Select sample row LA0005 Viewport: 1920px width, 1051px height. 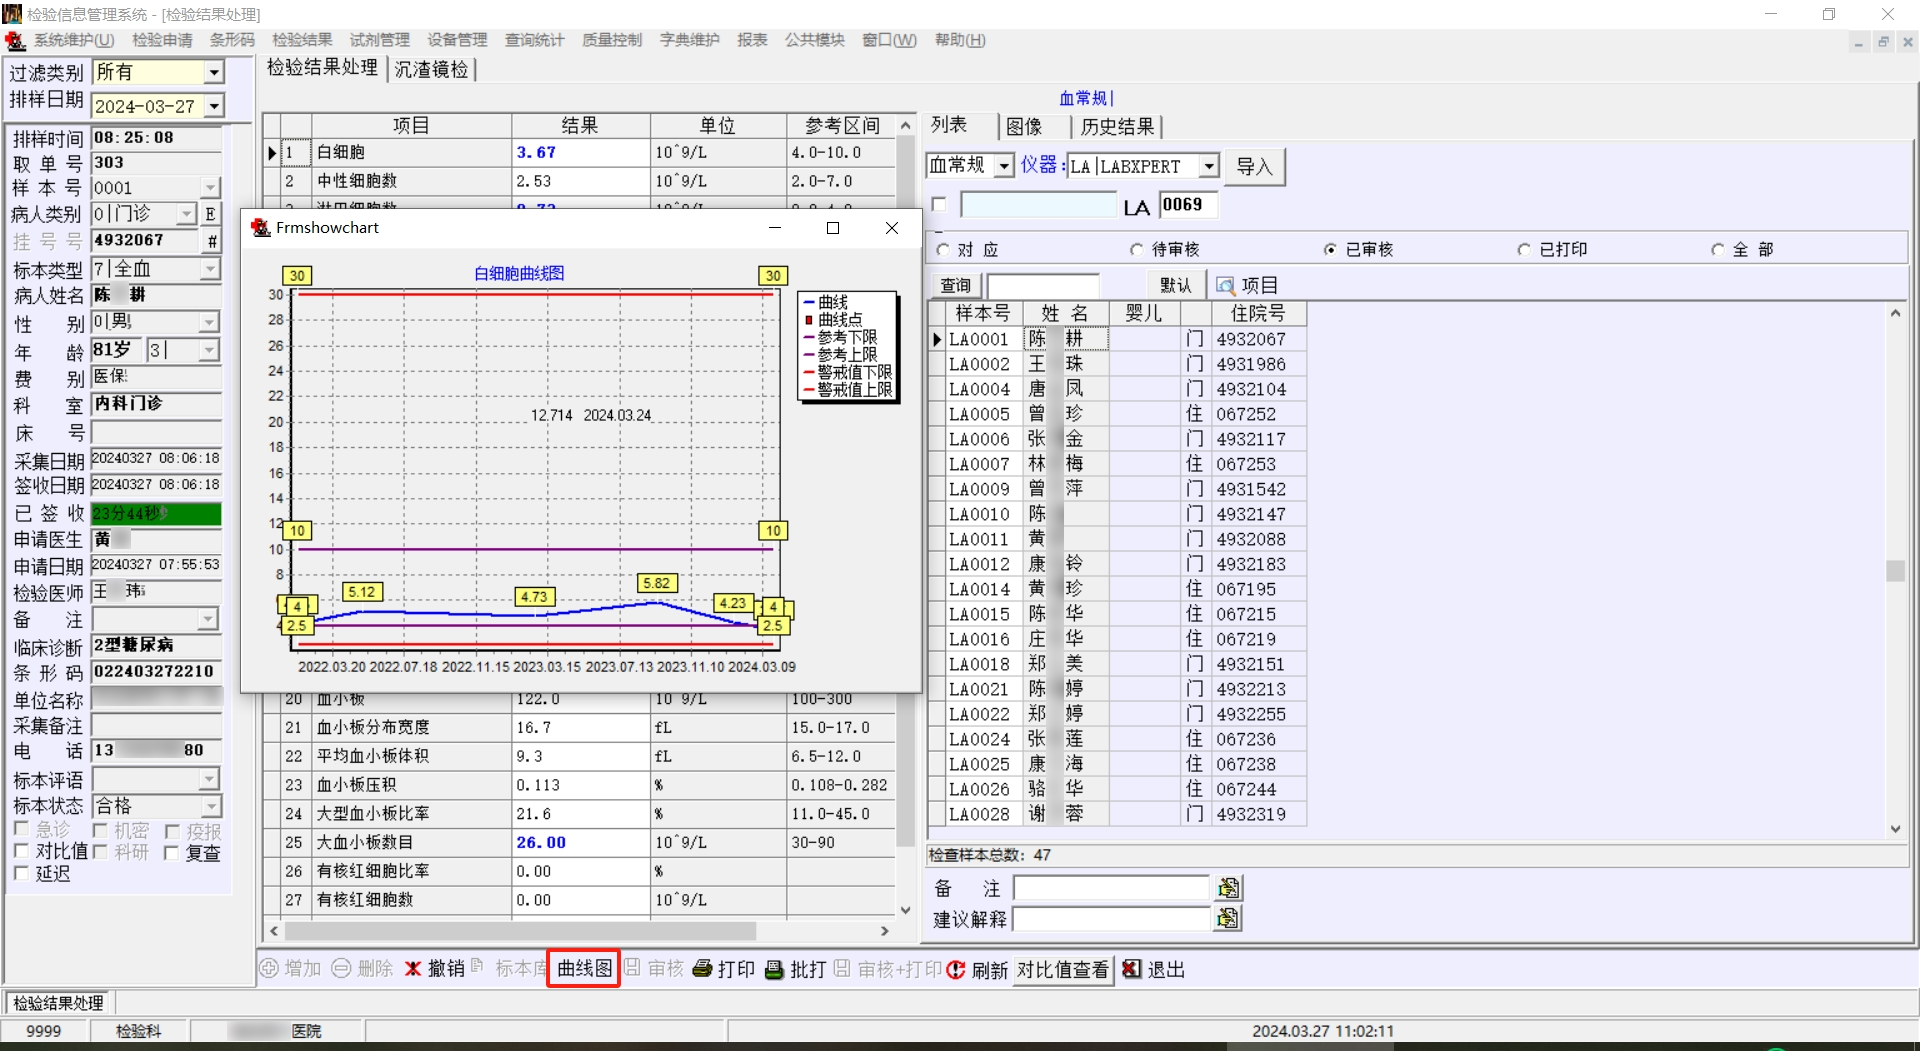(979, 414)
